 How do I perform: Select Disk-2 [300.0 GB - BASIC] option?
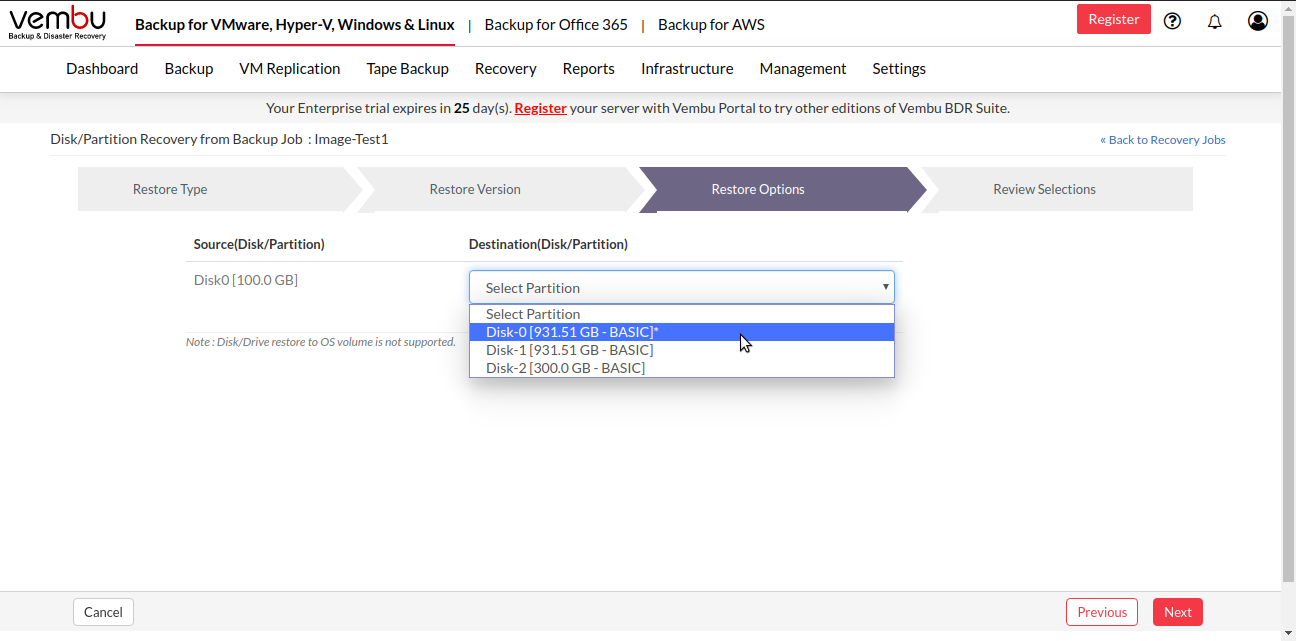pyautogui.click(x=682, y=368)
